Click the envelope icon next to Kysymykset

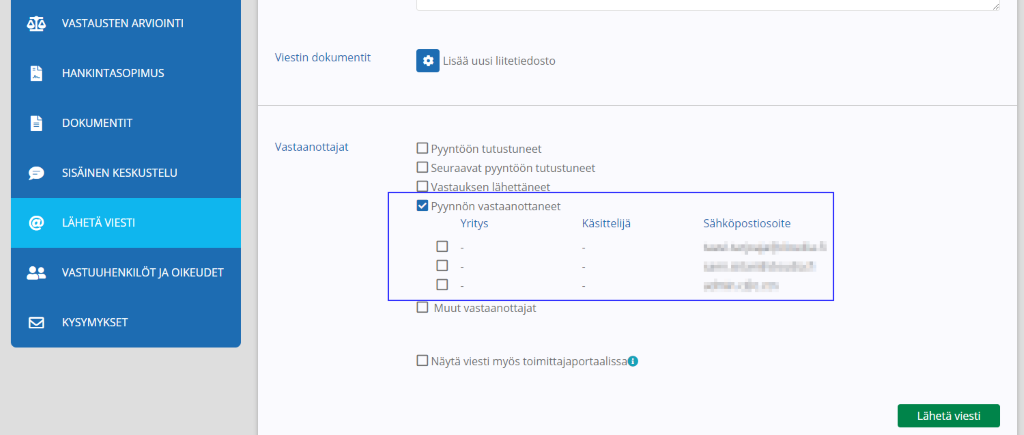[x=36, y=323]
